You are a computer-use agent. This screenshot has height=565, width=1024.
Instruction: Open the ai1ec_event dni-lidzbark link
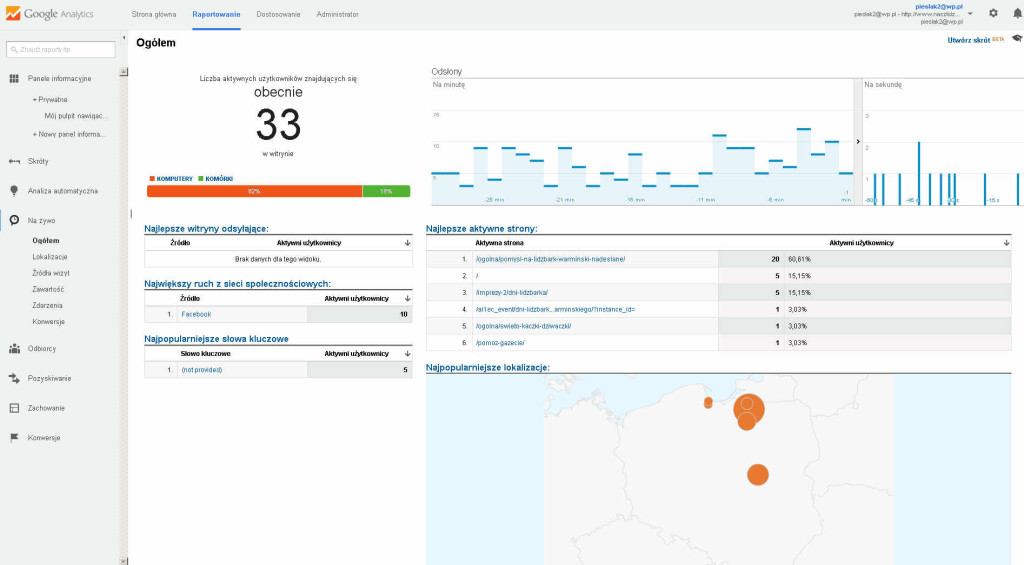point(555,310)
